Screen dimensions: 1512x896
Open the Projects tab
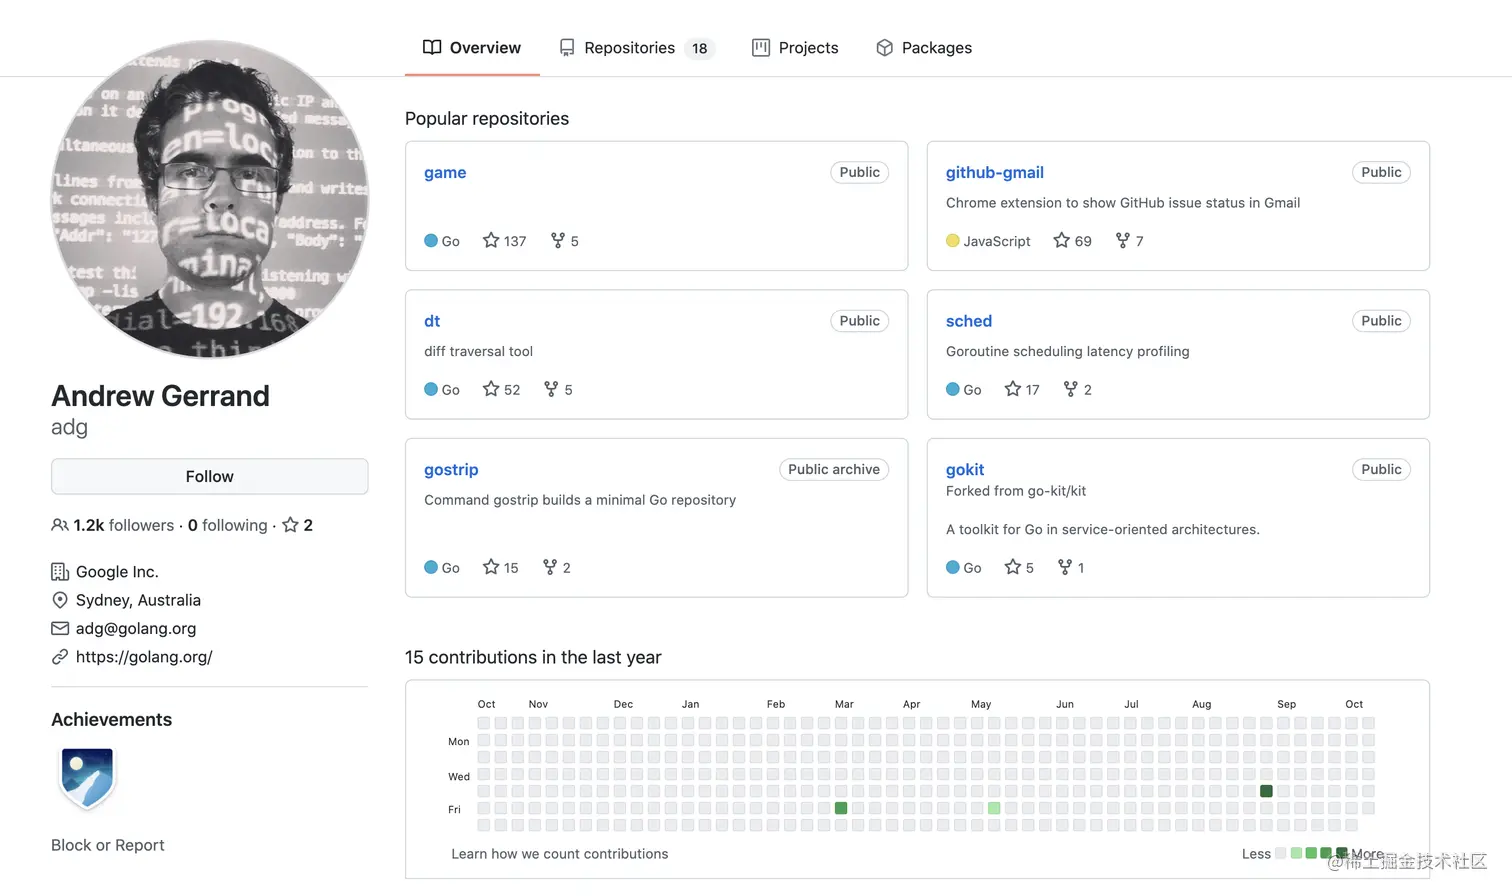pyautogui.click(x=796, y=48)
